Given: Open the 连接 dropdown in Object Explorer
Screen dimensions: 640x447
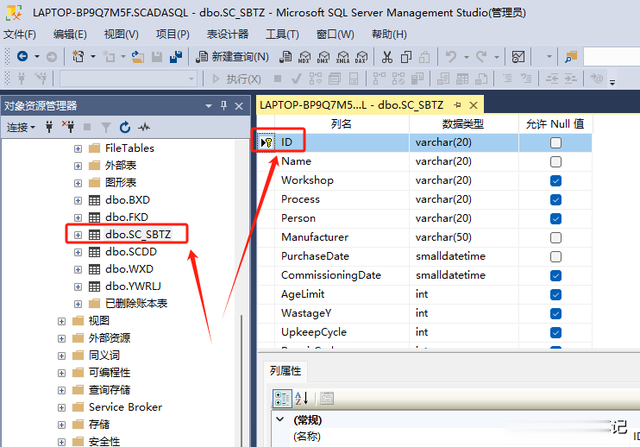Looking at the screenshot, I should point(21,127).
